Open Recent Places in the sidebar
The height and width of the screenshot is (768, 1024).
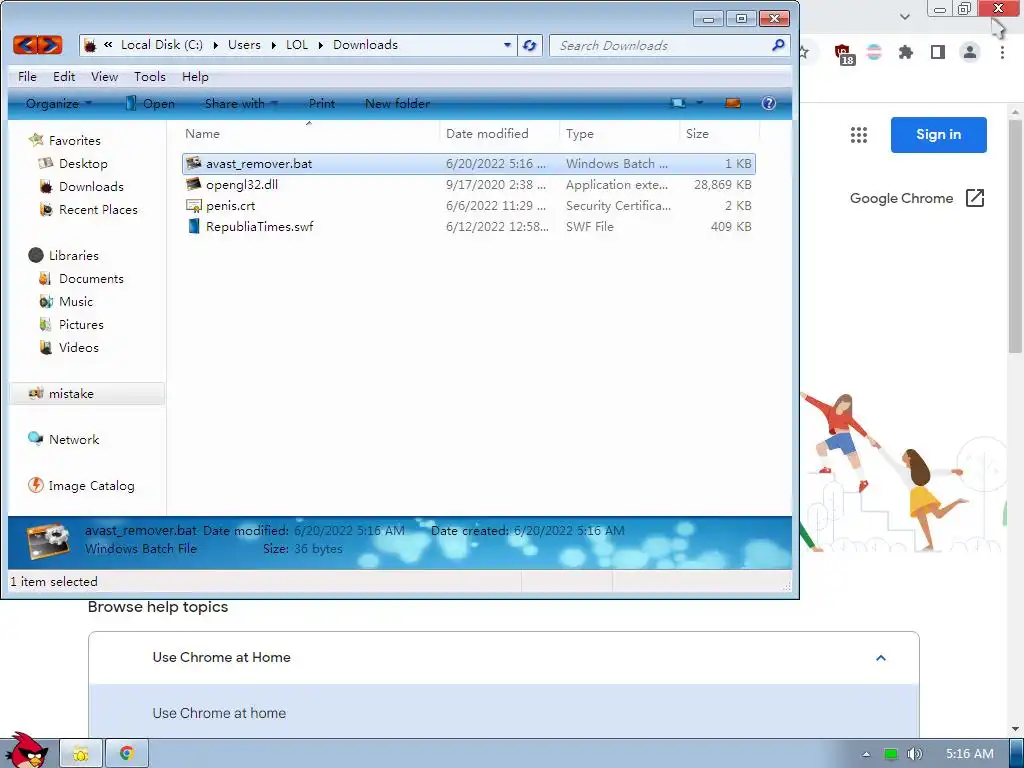(x=88, y=210)
